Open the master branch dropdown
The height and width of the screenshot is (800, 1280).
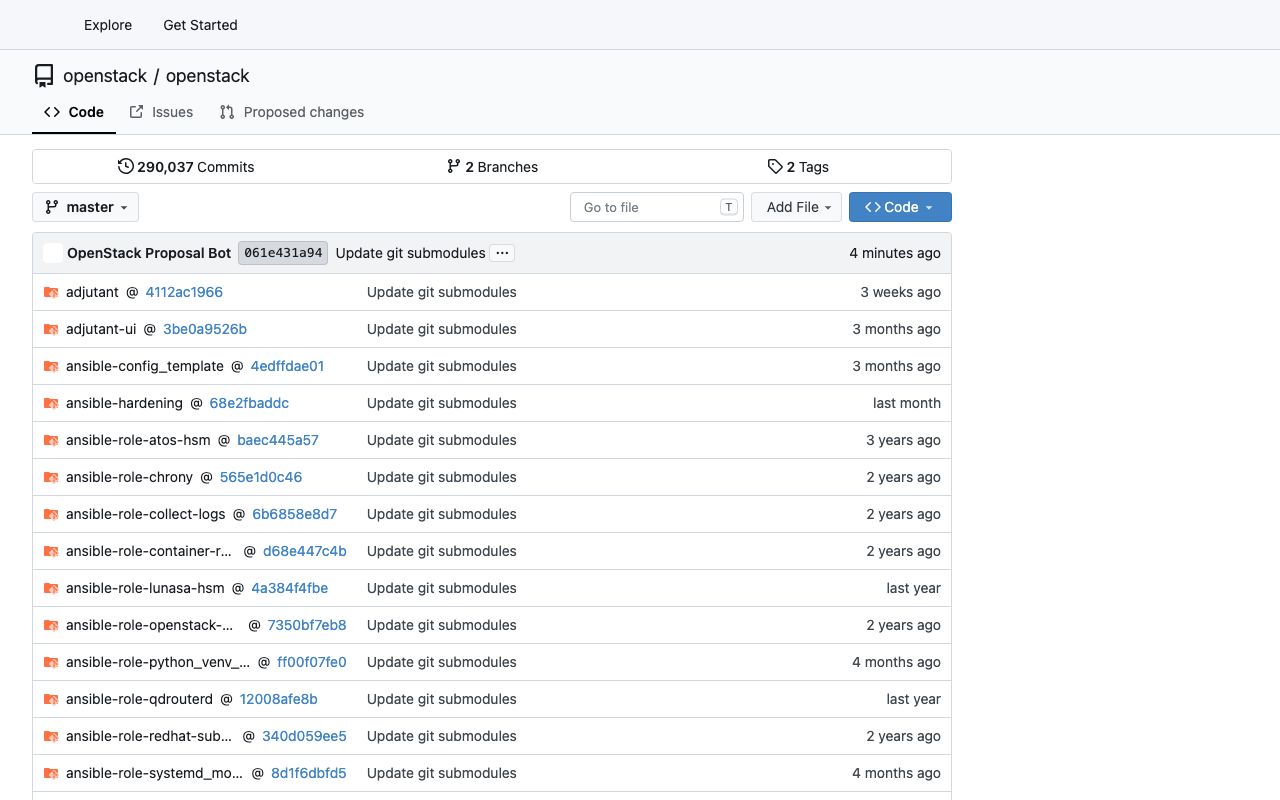tap(86, 207)
